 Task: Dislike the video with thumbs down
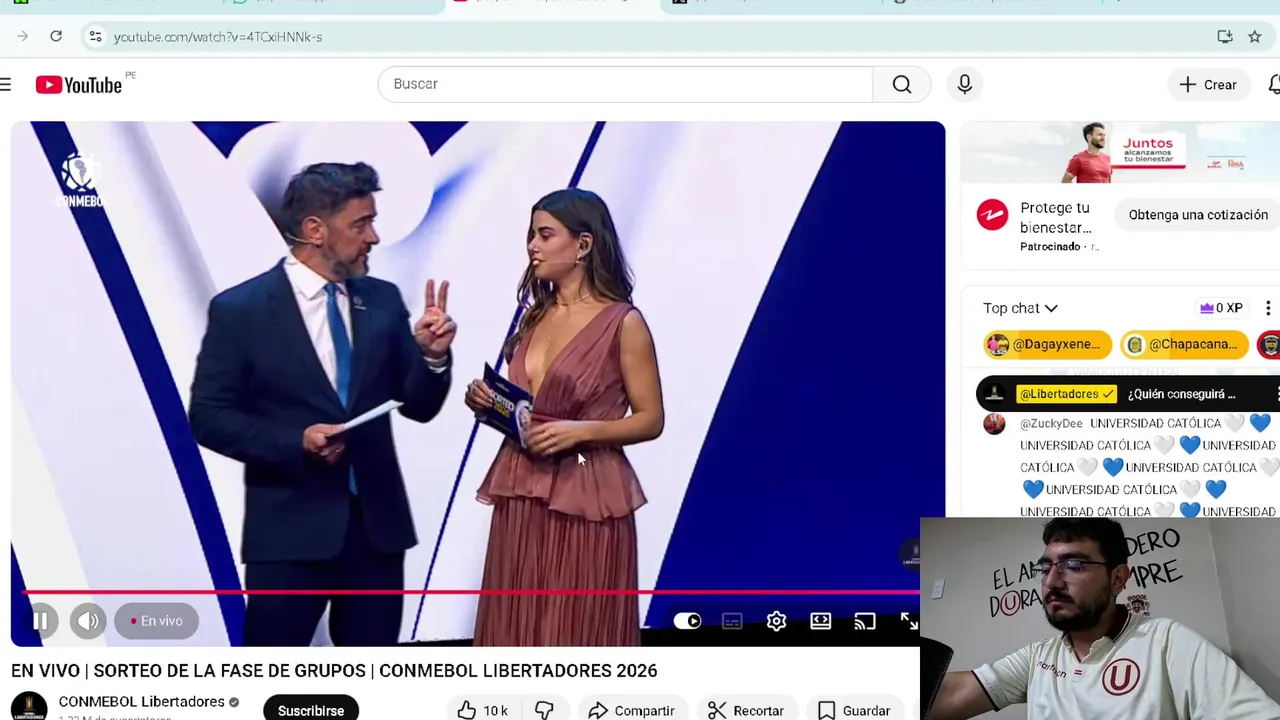(x=544, y=710)
